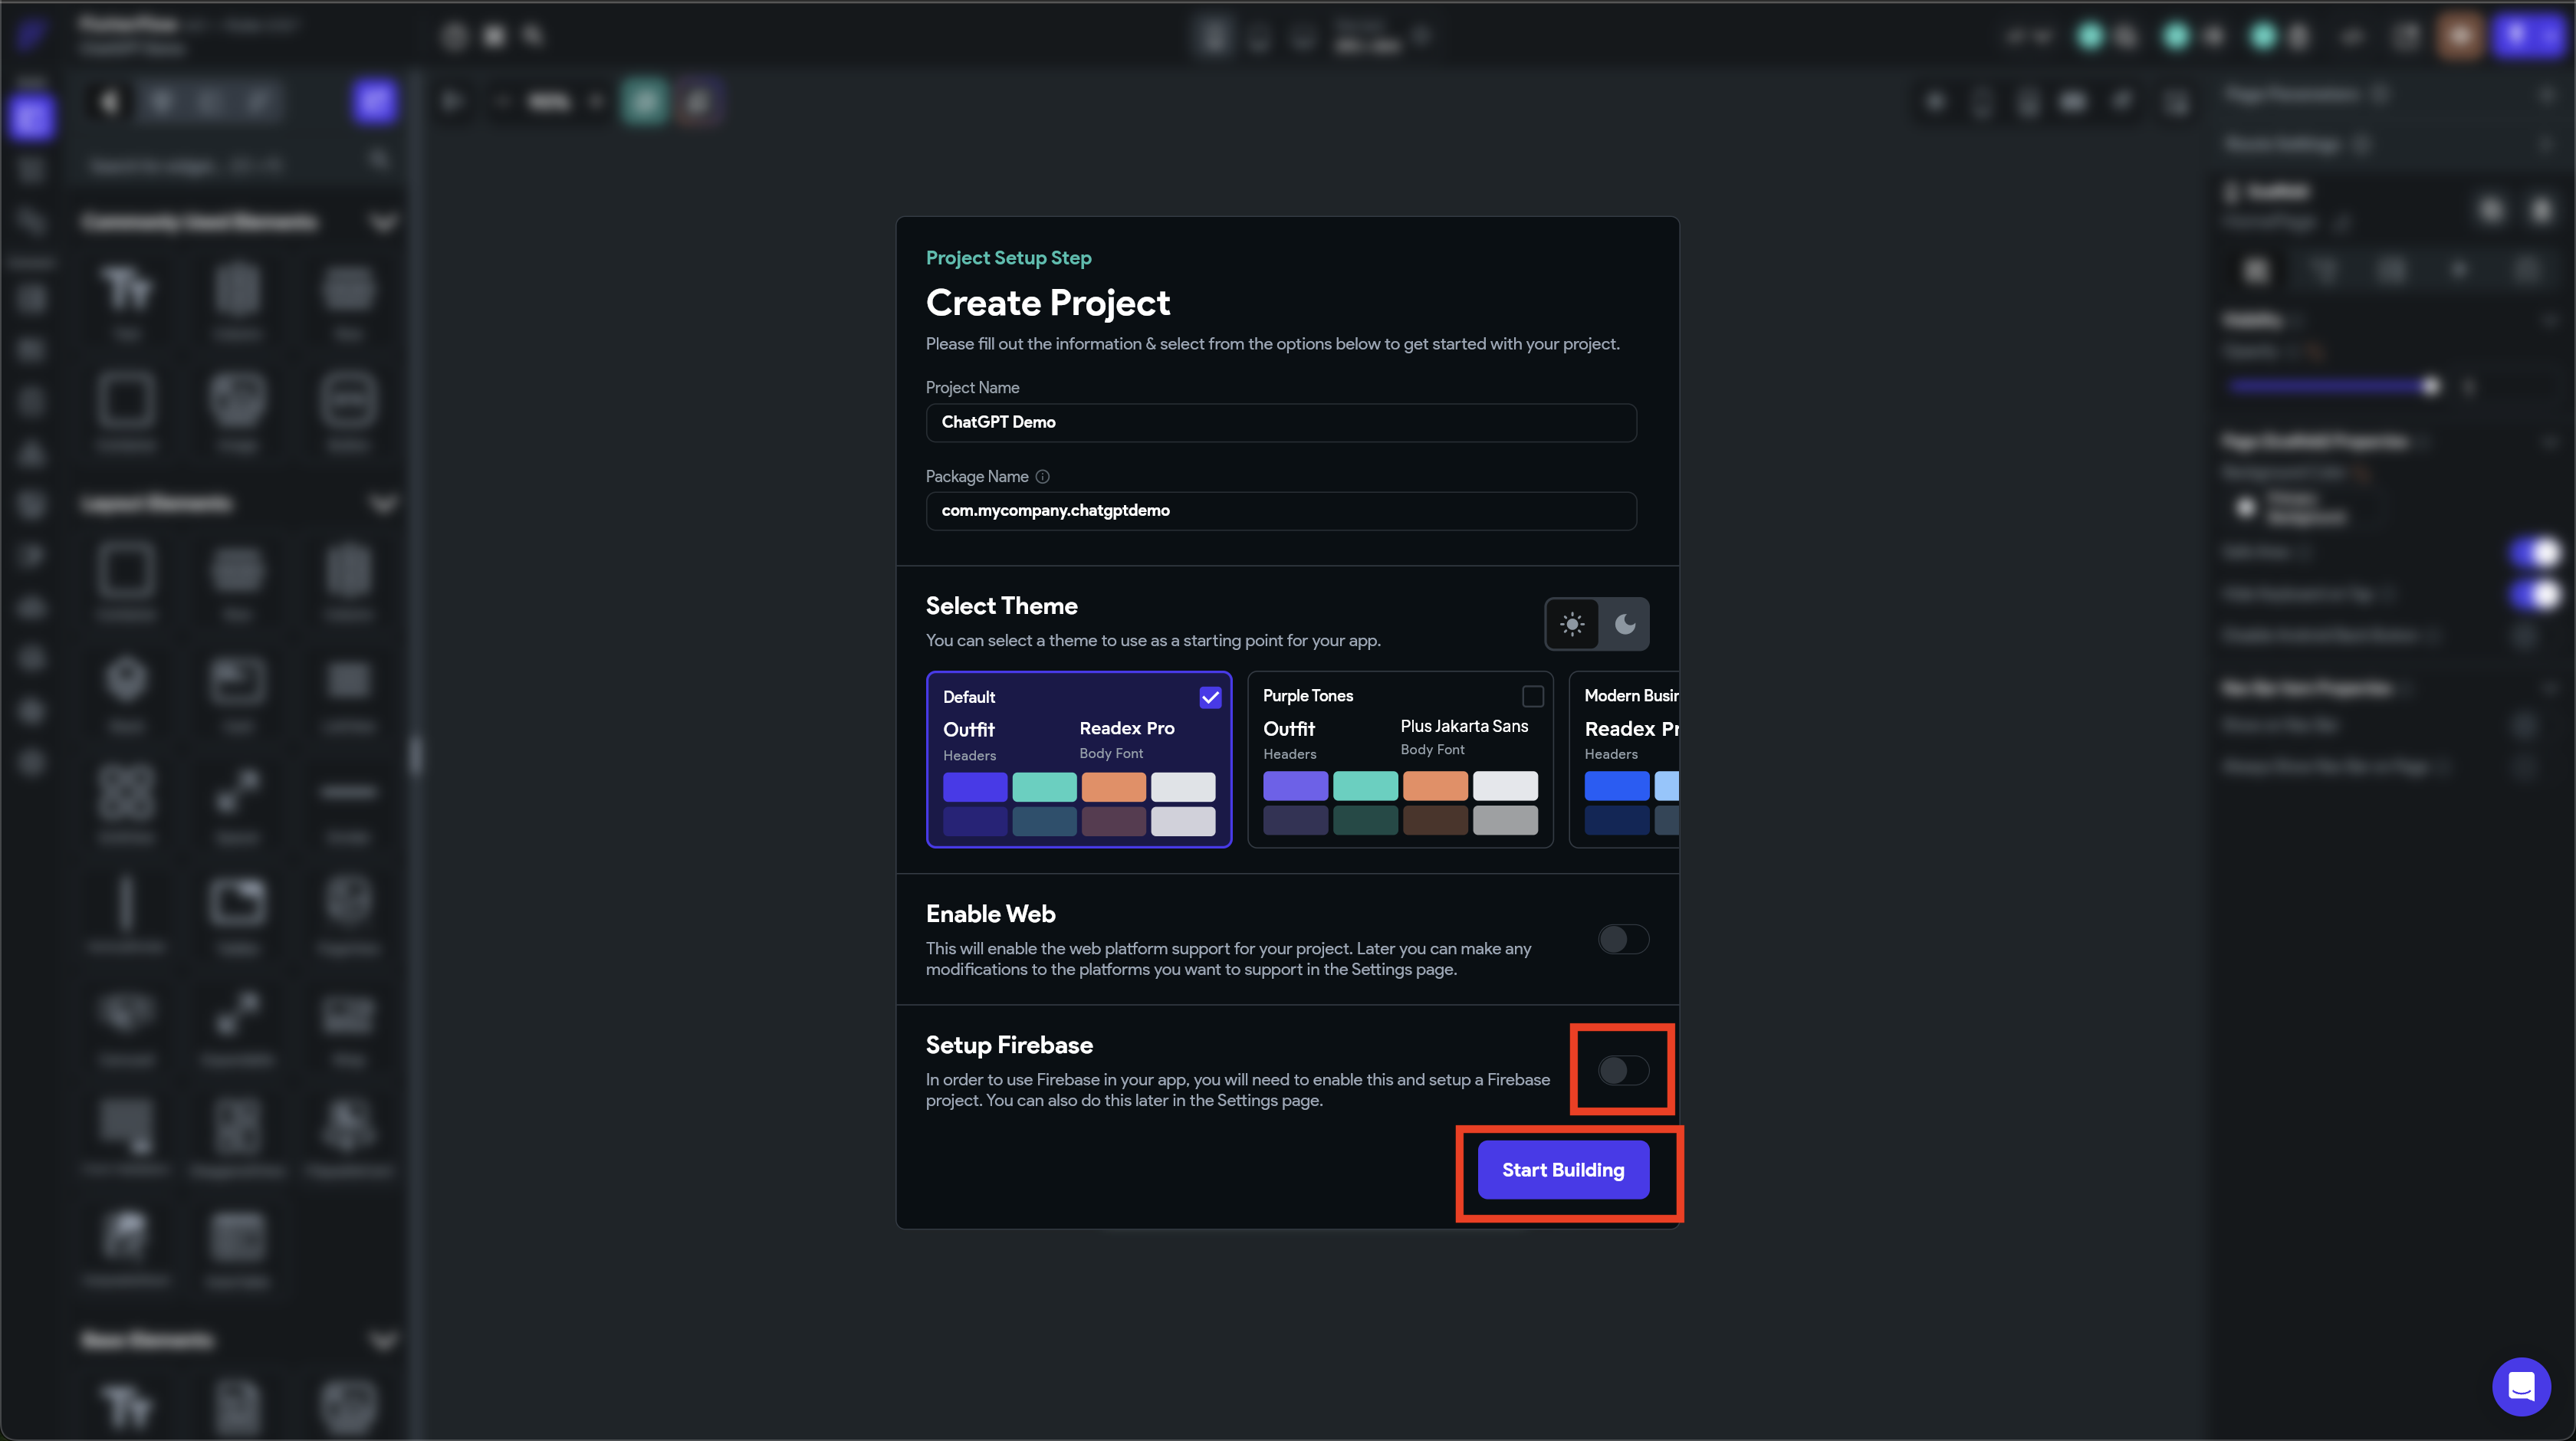Collapse the Layout Elements section chevron

(383, 503)
